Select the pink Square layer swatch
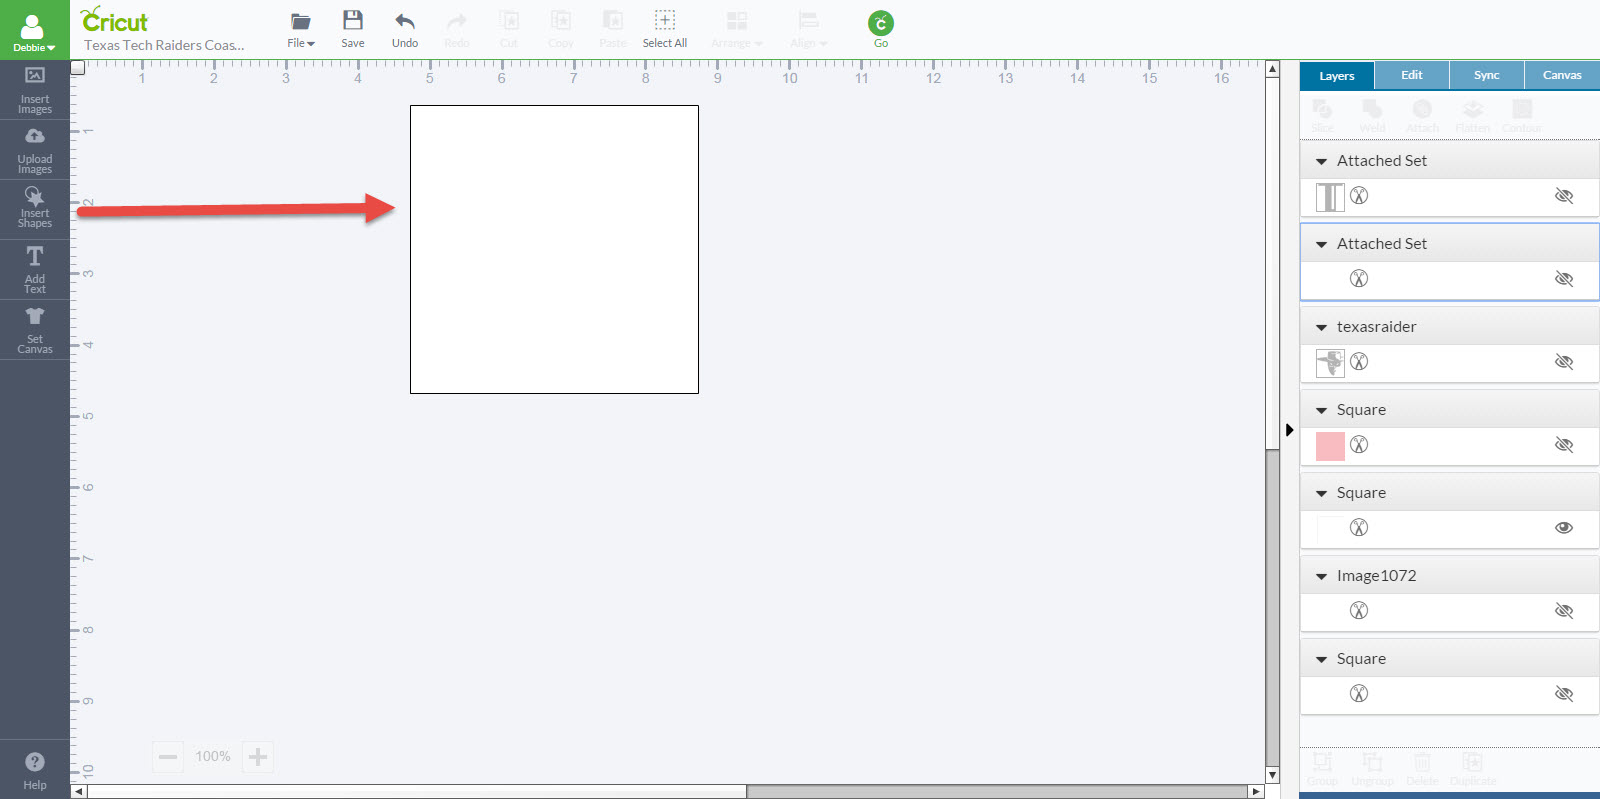This screenshot has width=1600, height=799. pyautogui.click(x=1330, y=446)
